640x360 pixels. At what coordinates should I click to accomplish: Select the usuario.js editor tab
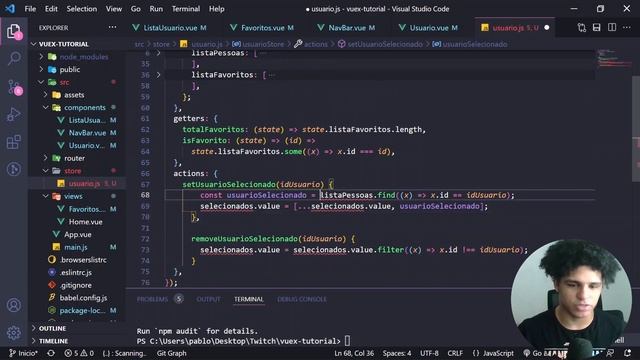click(x=515, y=28)
